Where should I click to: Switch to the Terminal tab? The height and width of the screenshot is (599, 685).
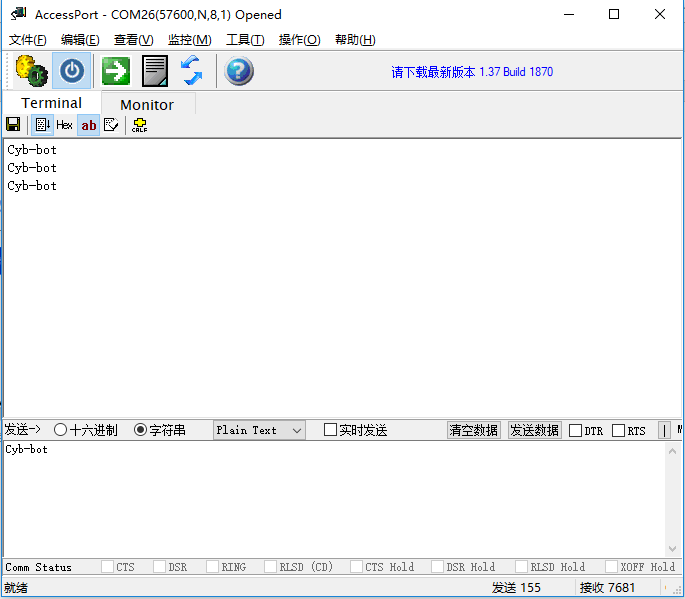(52, 103)
